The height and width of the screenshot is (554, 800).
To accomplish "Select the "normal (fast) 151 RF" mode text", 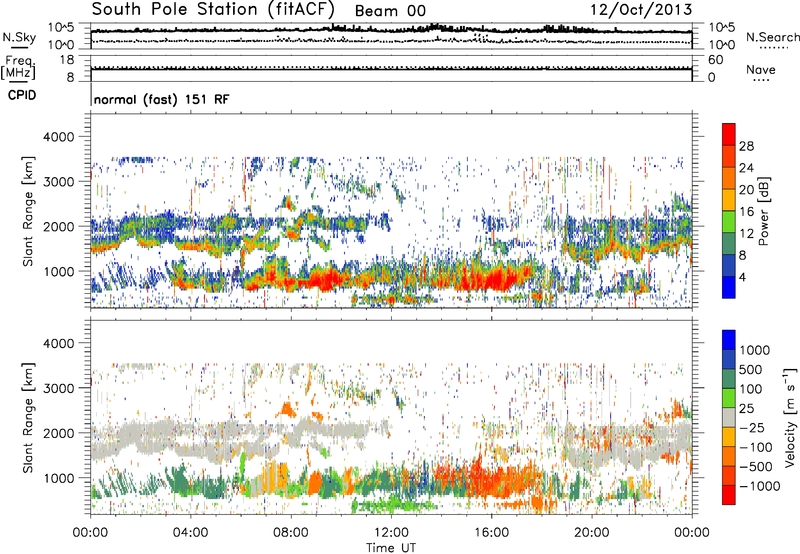I will pyautogui.click(x=161, y=99).
